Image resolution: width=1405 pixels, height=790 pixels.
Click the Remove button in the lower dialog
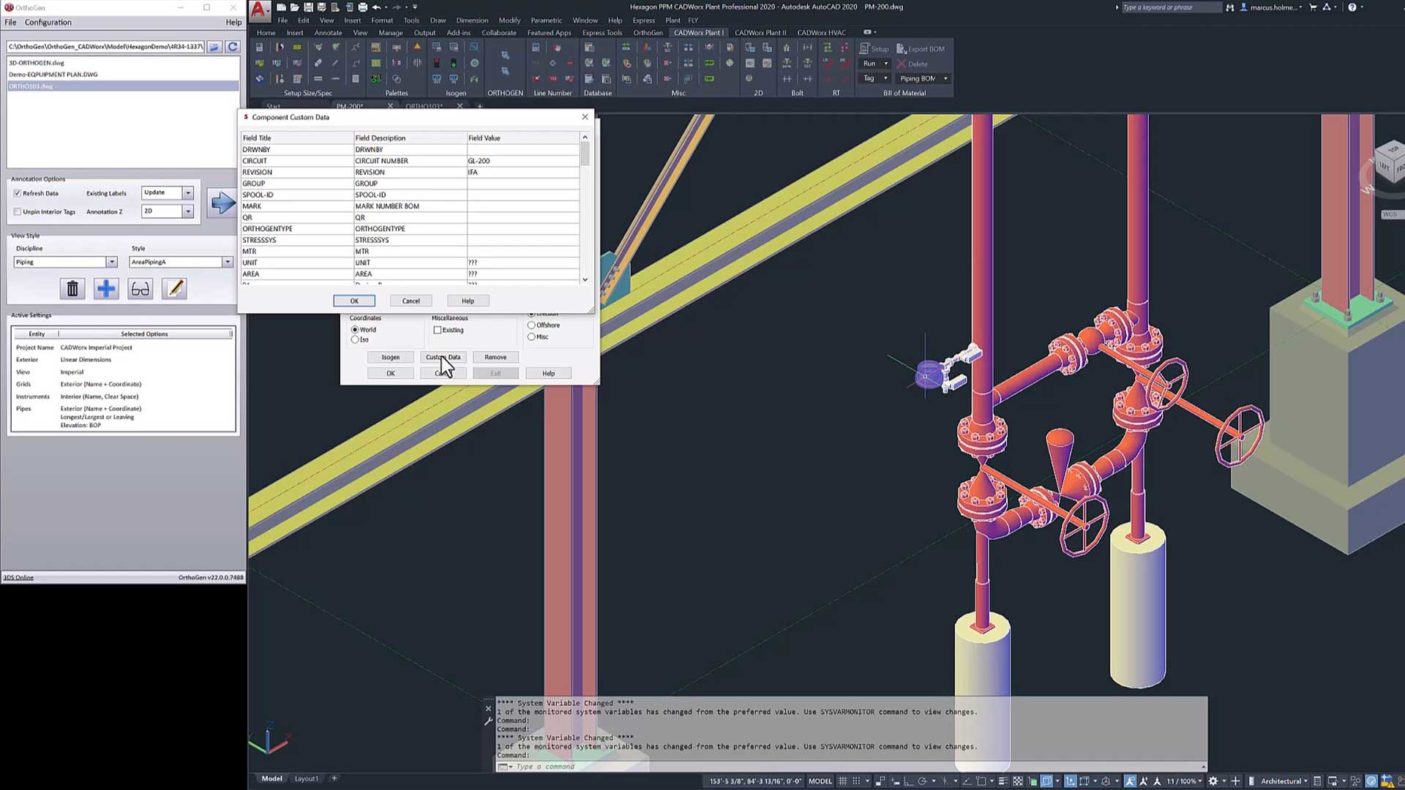click(x=495, y=357)
